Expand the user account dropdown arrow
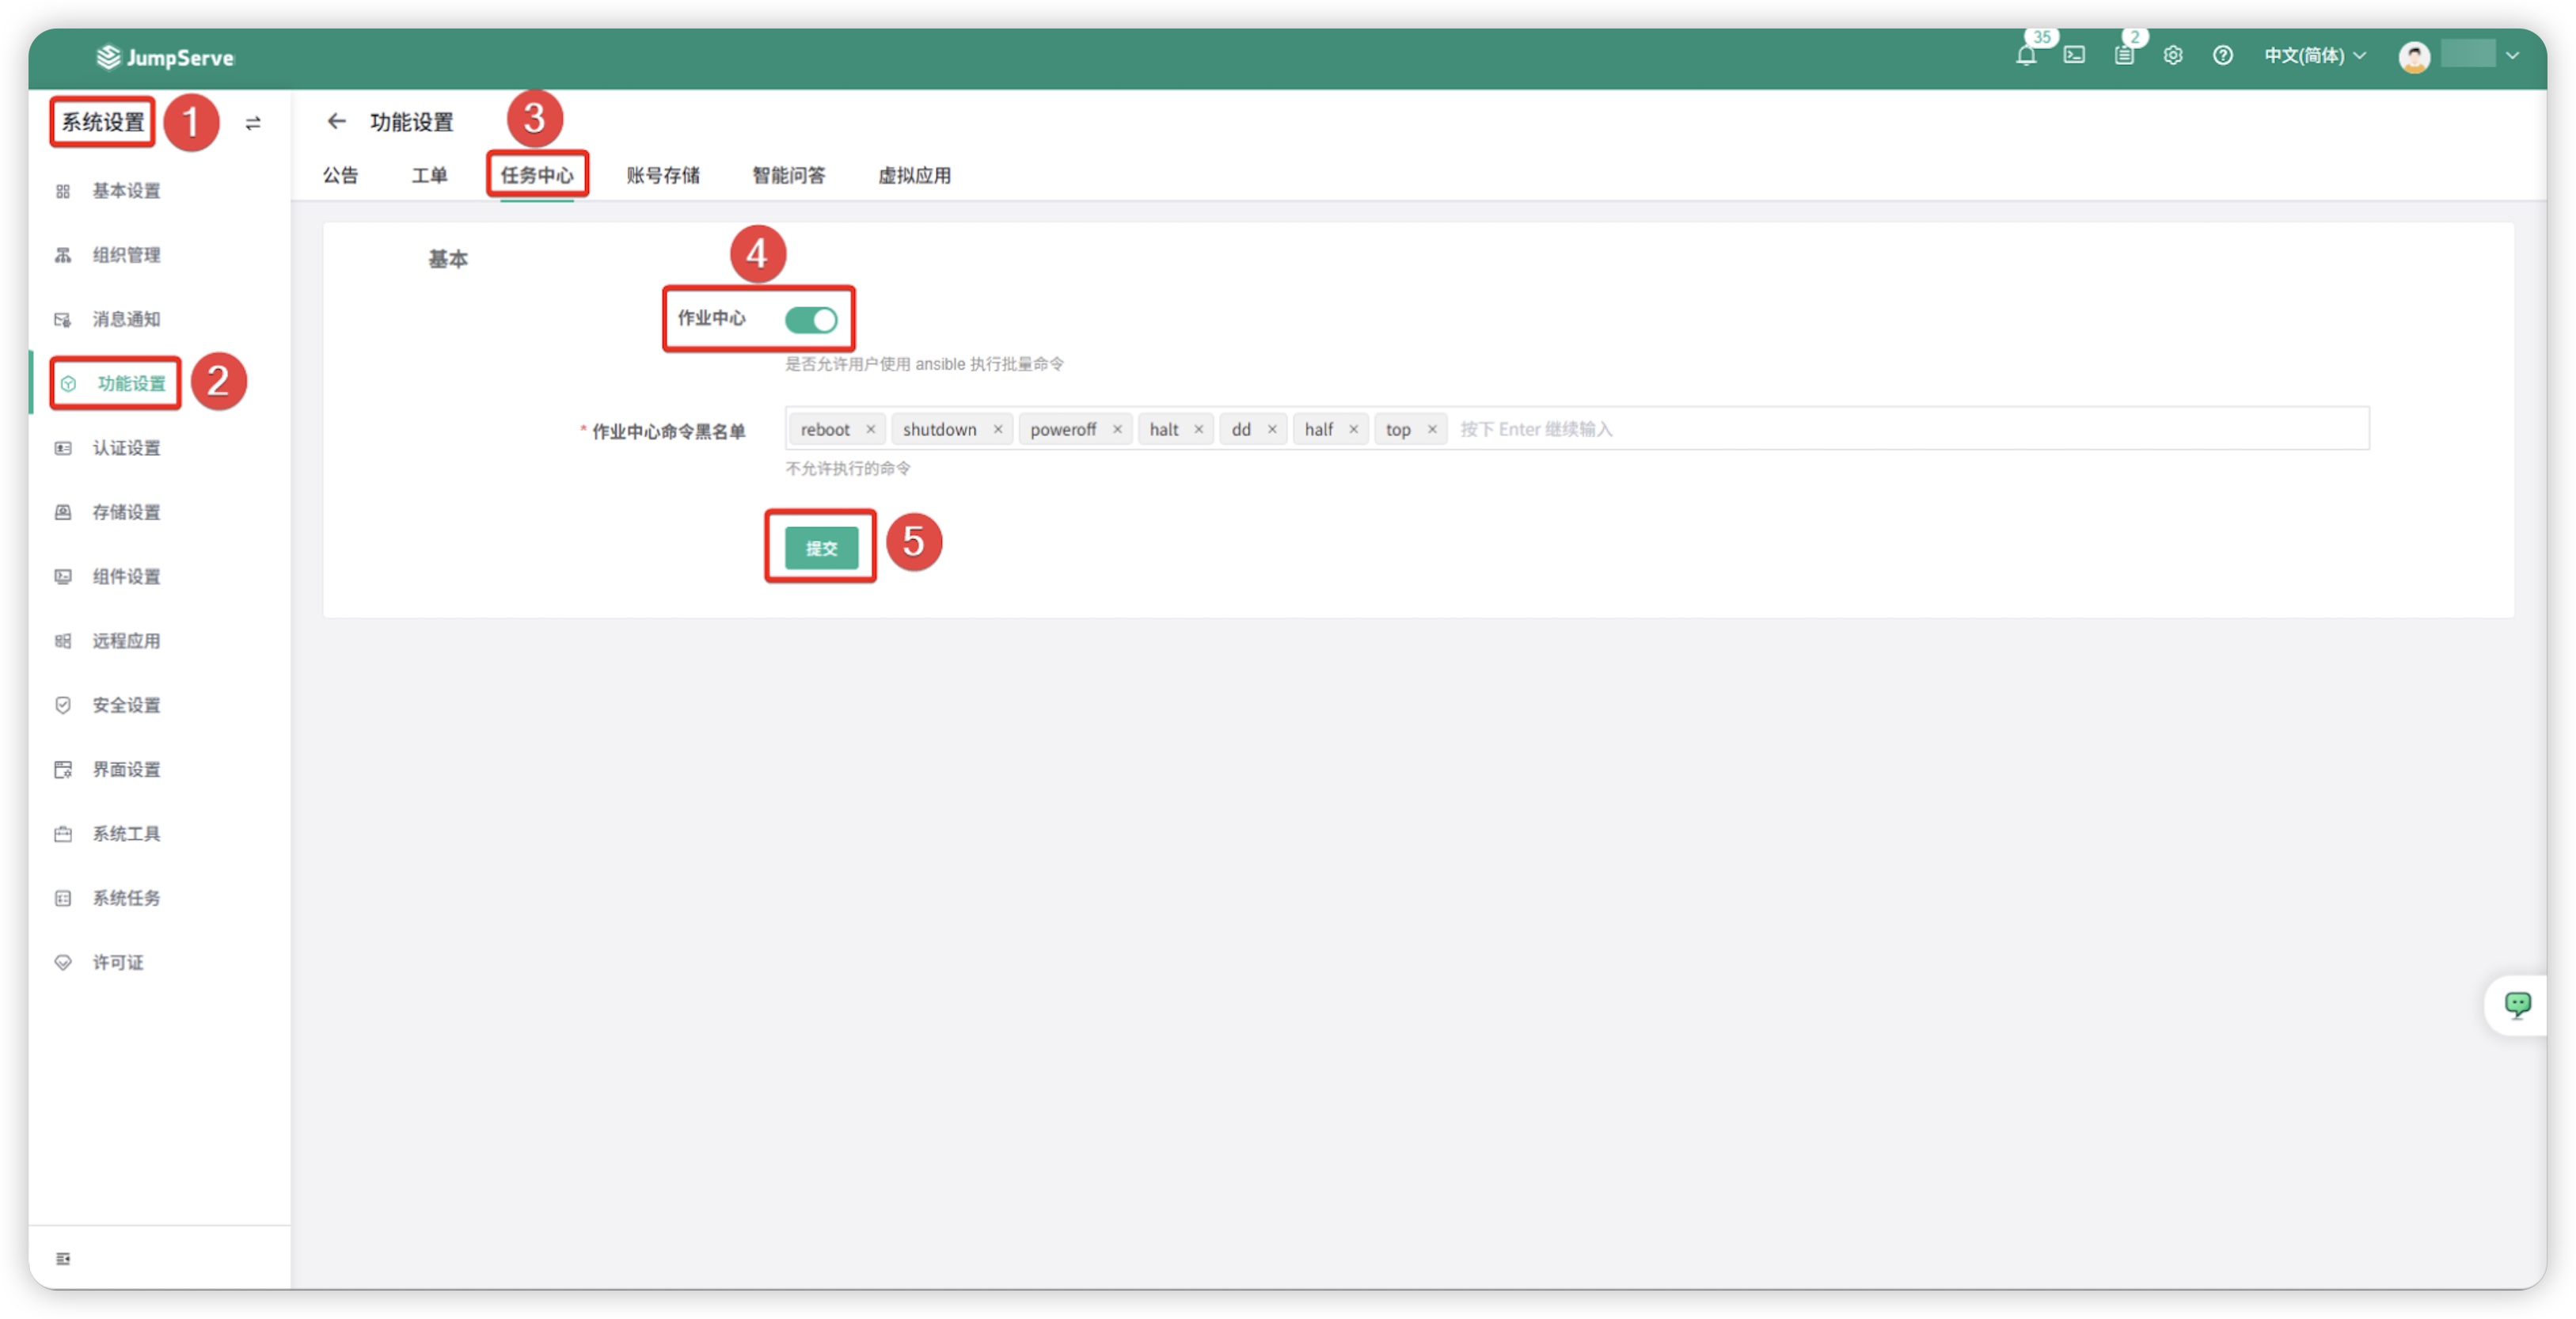Viewport: 2576px width, 1319px height. pos(2511,56)
